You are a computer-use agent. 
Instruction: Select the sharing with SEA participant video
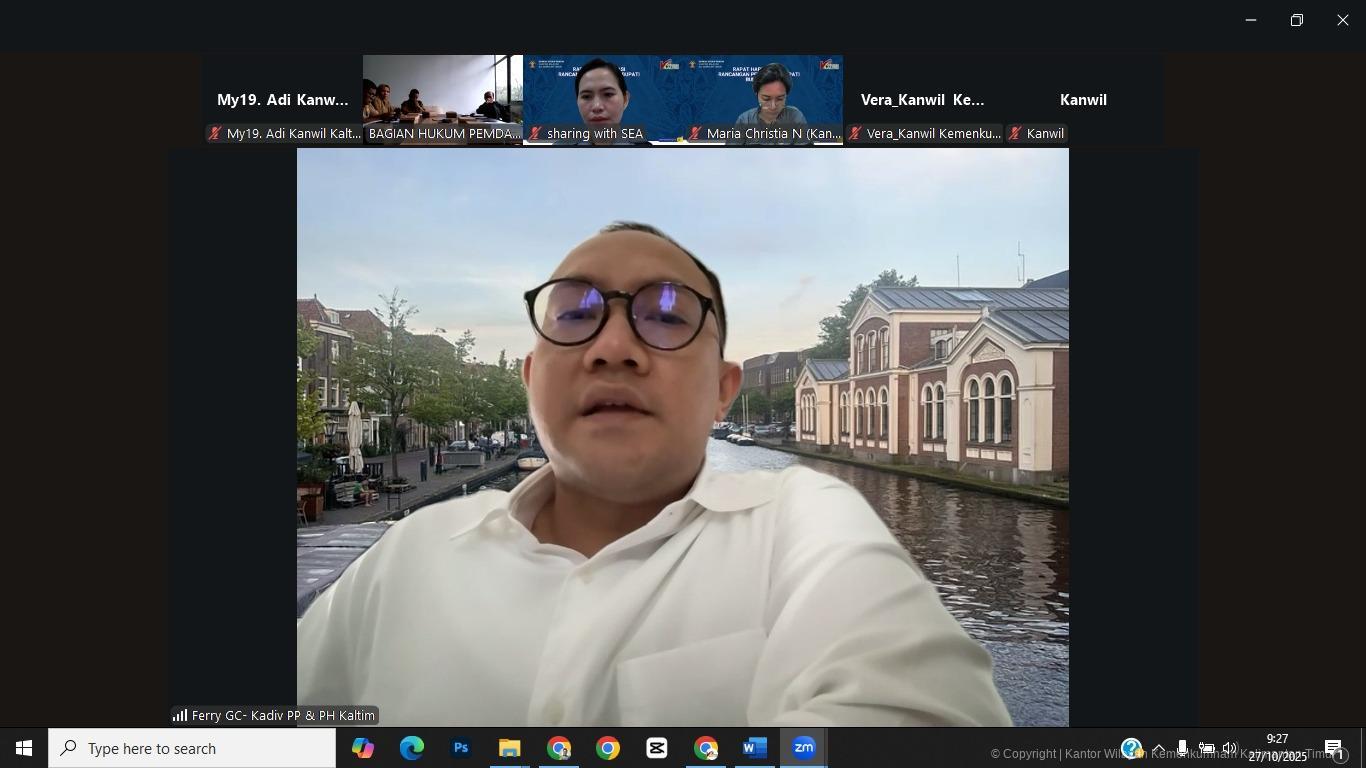point(602,99)
